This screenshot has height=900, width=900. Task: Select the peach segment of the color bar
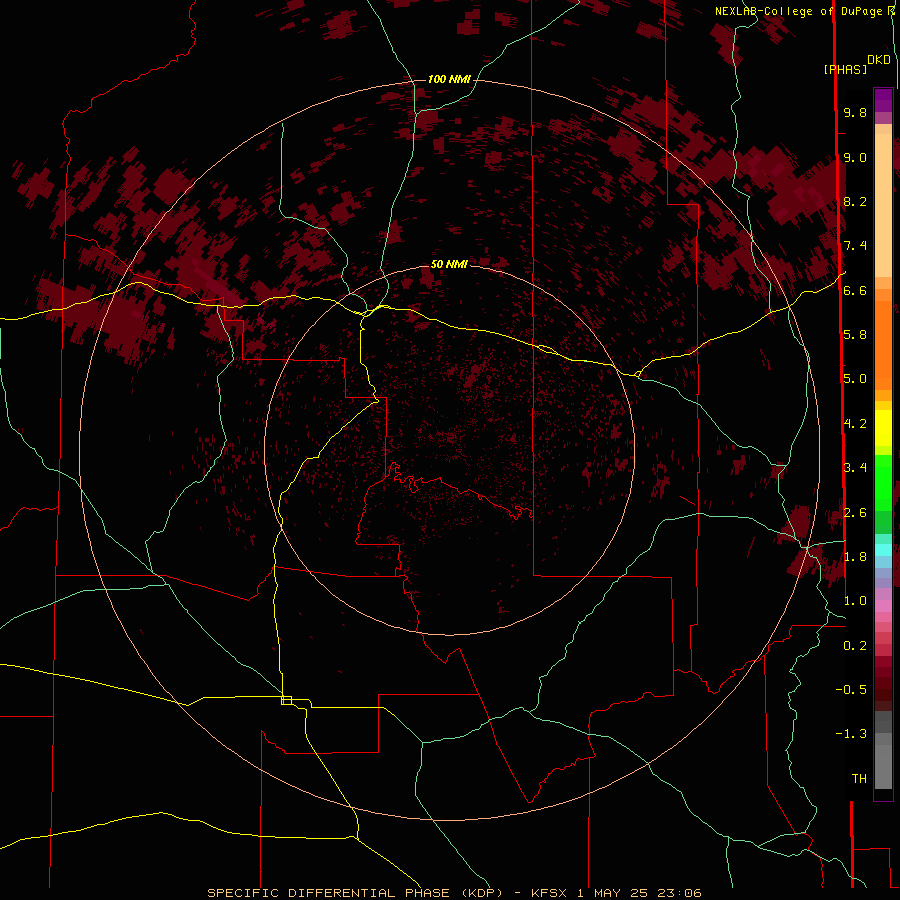pyautogui.click(x=883, y=201)
